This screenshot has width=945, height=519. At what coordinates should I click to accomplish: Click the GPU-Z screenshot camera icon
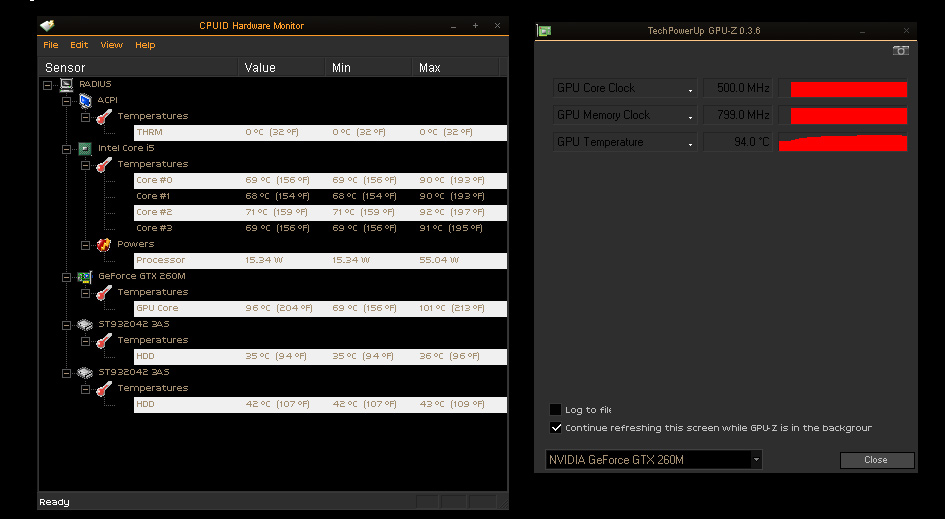[900, 51]
